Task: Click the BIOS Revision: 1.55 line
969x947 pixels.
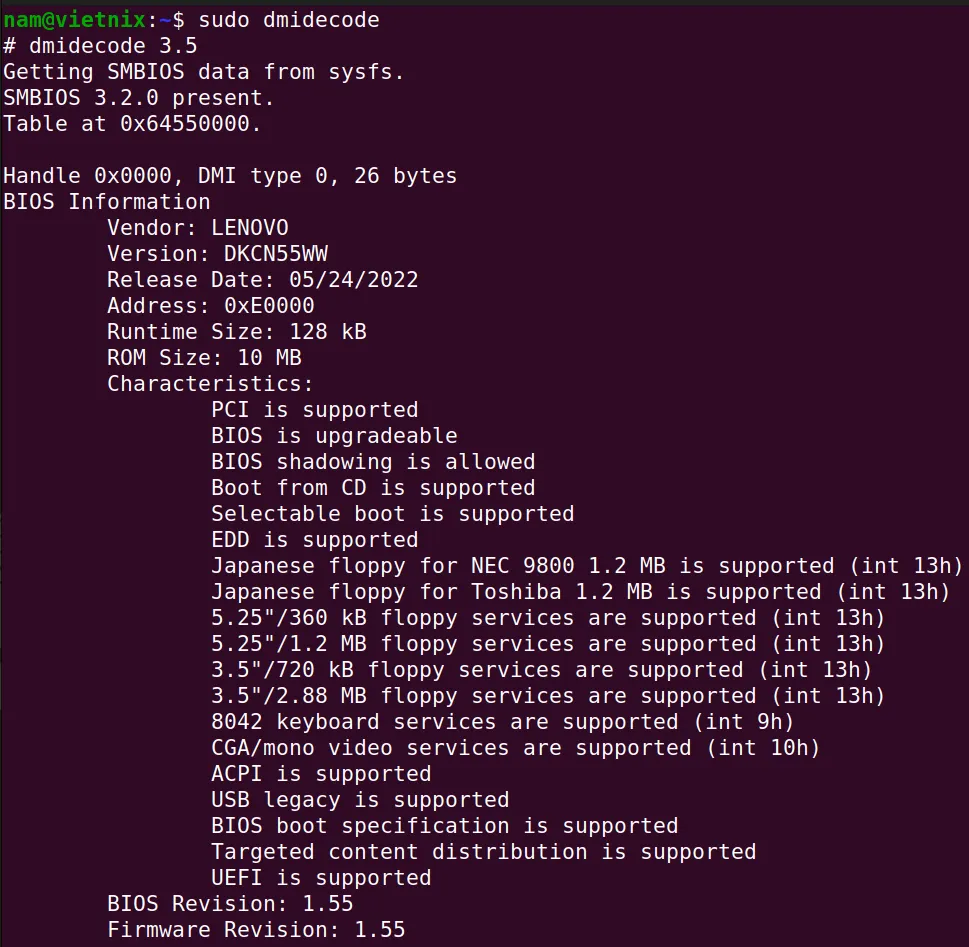Action: [231, 904]
